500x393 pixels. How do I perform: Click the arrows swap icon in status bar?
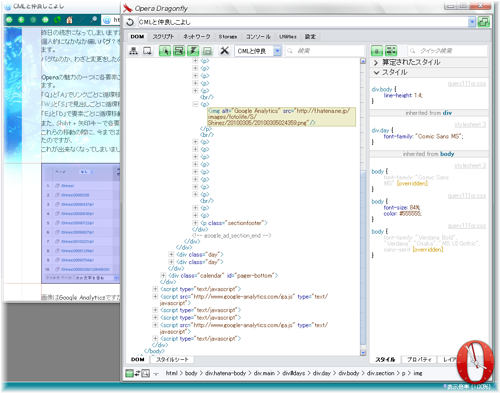(138, 373)
